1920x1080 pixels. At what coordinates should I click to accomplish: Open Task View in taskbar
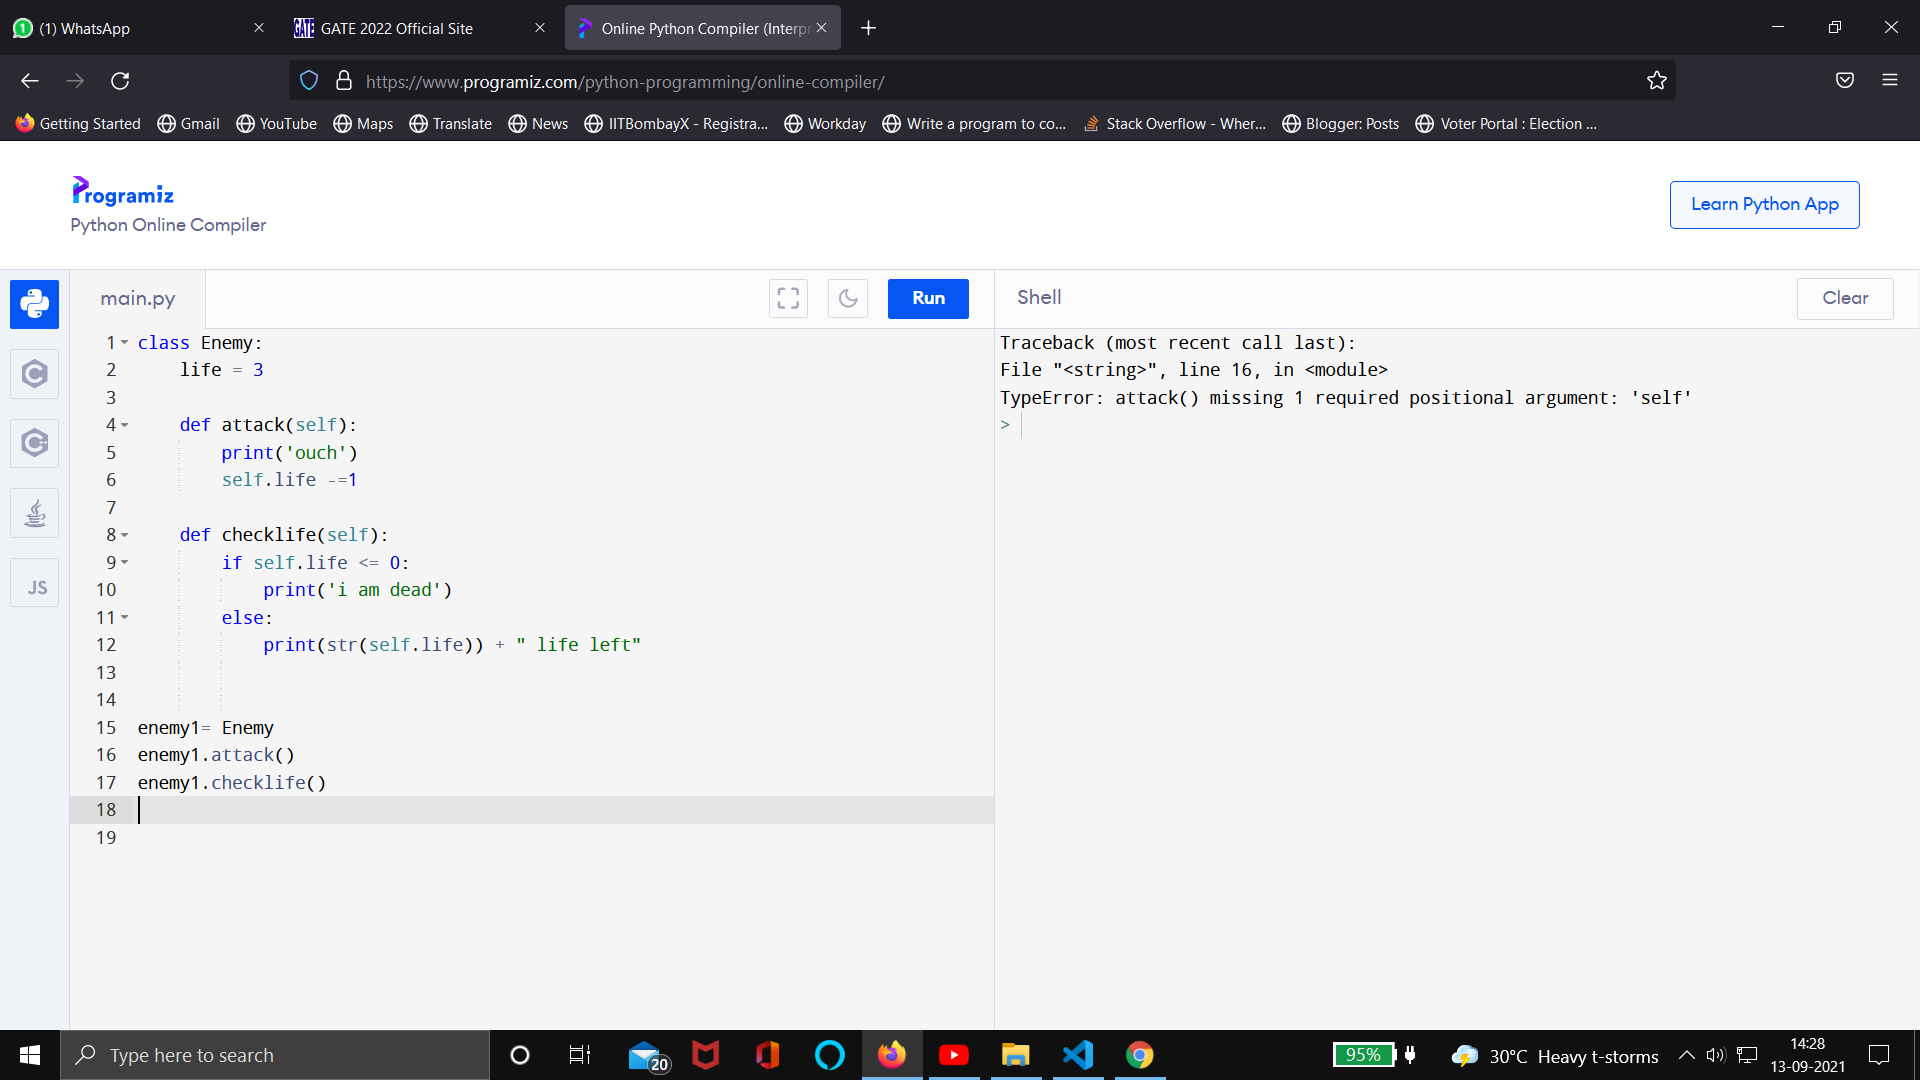[x=580, y=1055]
